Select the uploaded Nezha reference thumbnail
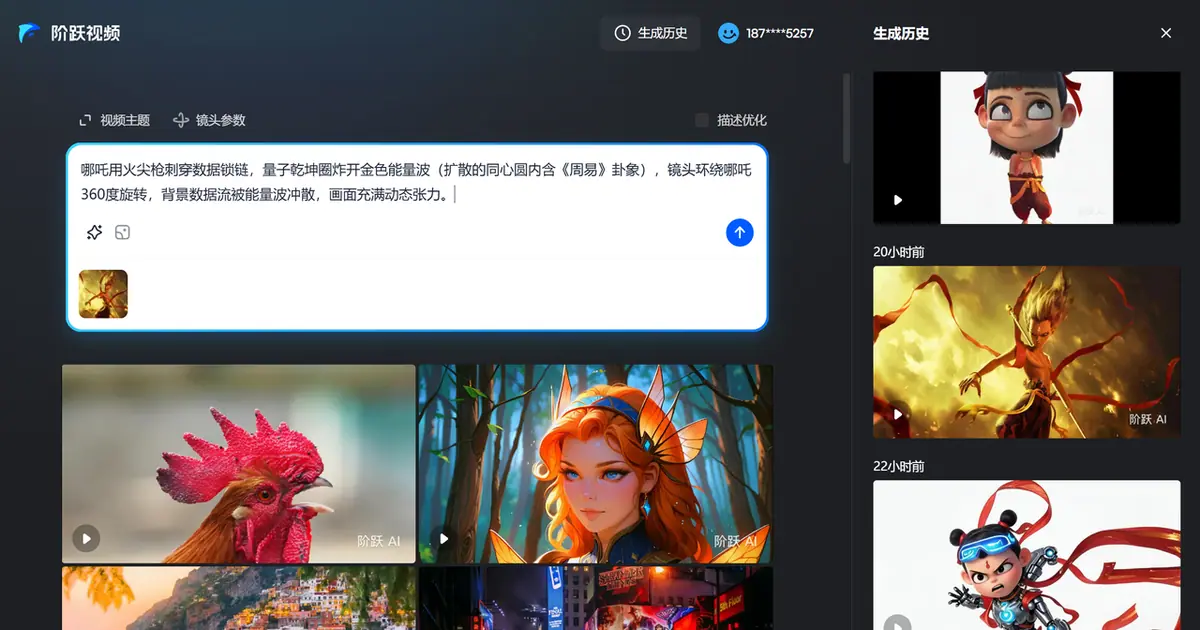 click(x=103, y=294)
